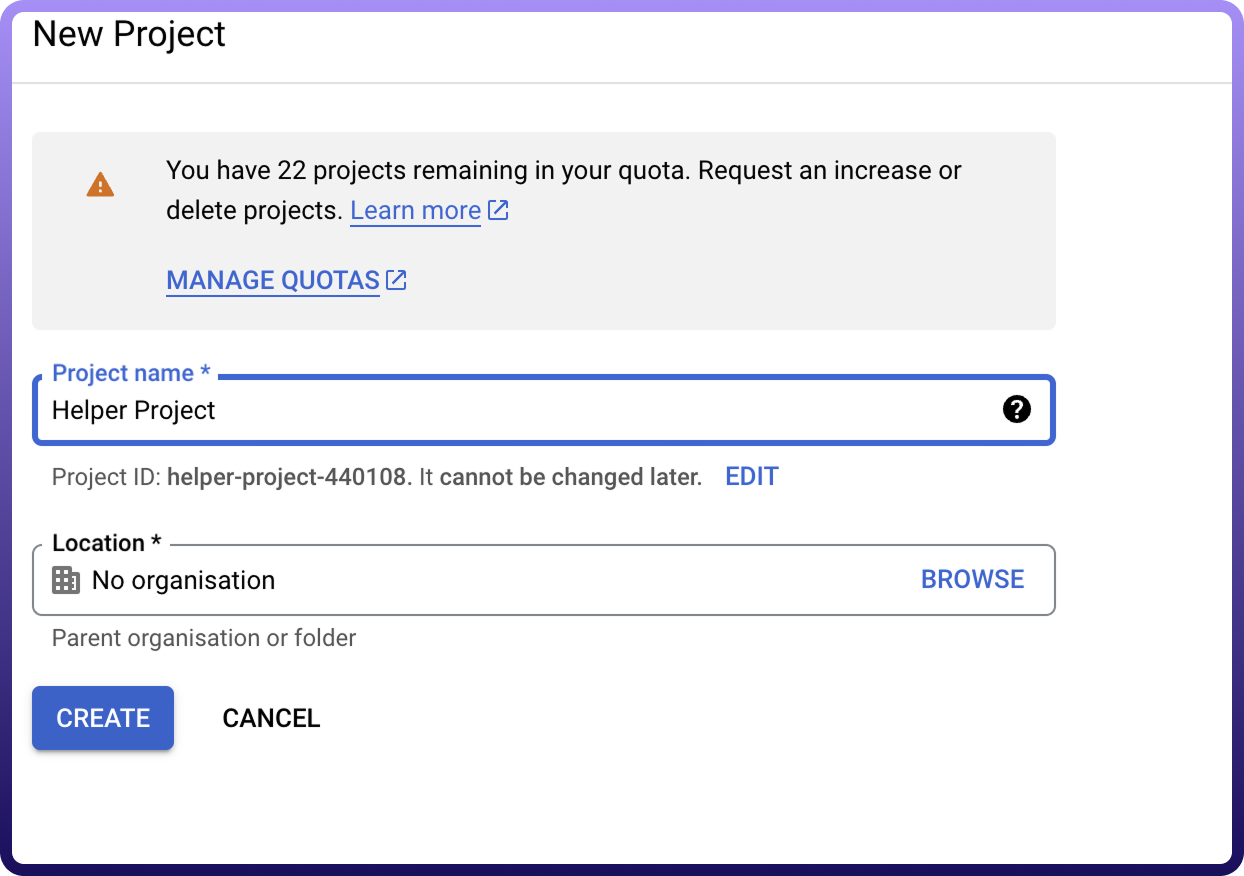The height and width of the screenshot is (876, 1244).
Task: Click the Location field label
Action: 106,543
